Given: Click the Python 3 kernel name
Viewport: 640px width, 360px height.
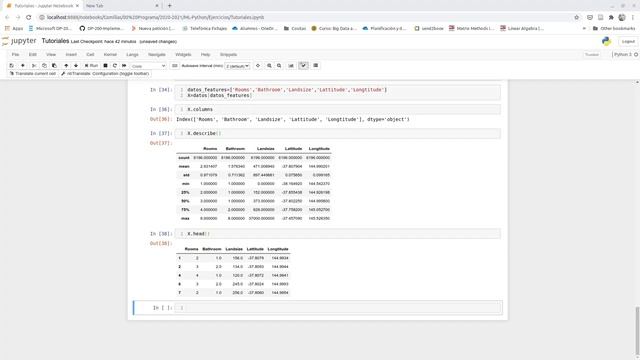Looking at the screenshot, I should click(x=622, y=55).
